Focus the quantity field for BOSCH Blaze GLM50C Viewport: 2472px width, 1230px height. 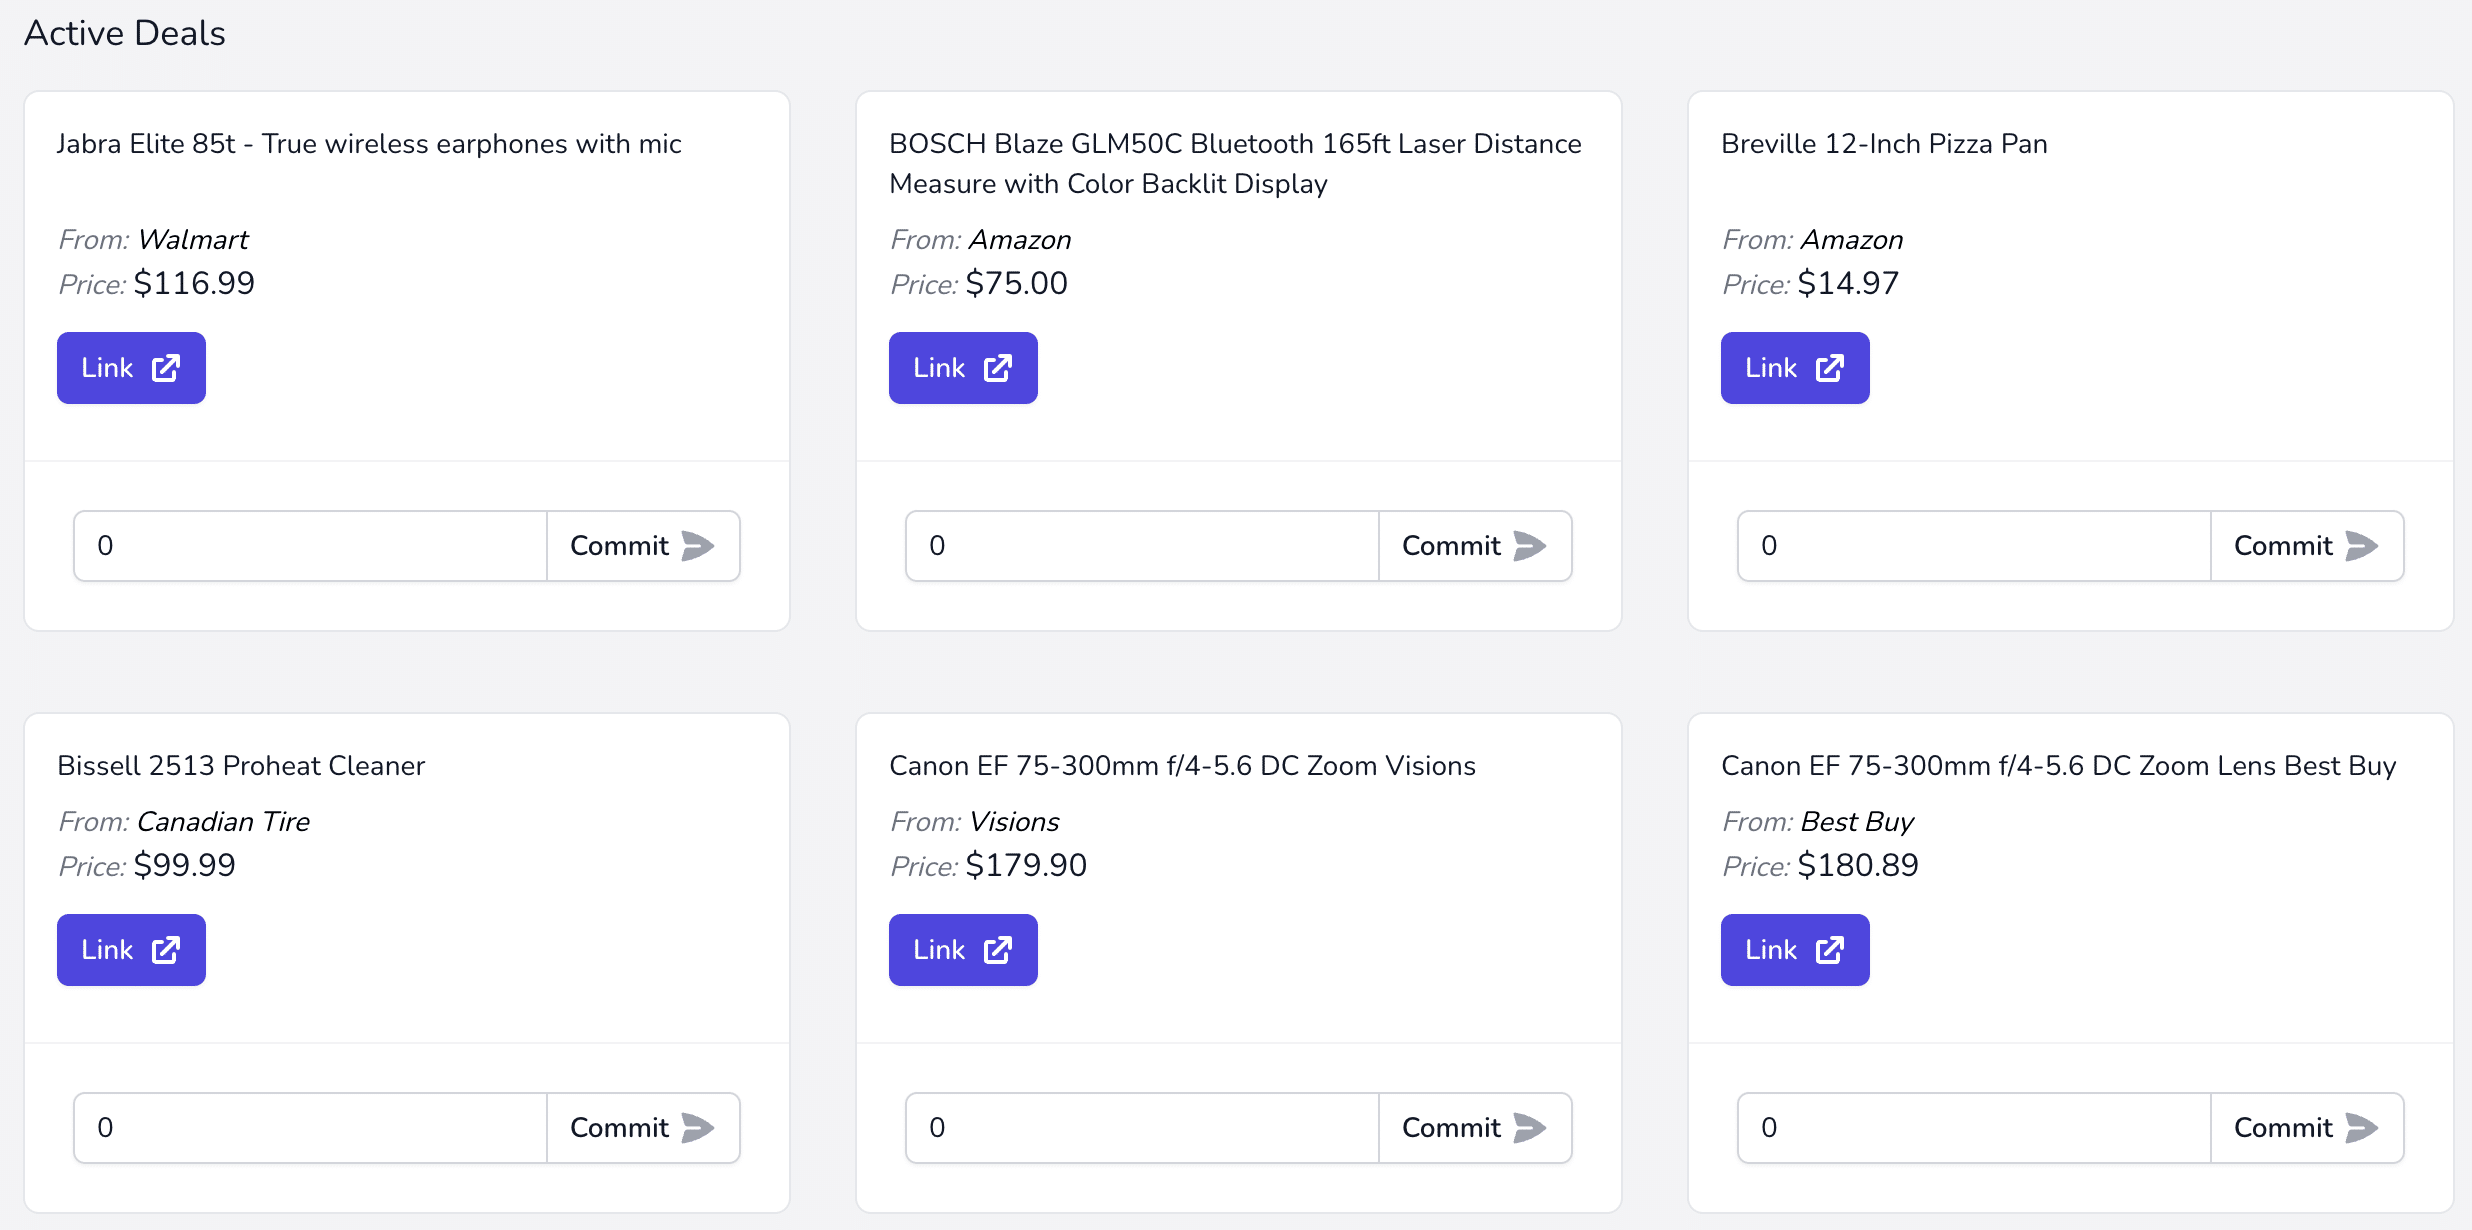pyautogui.click(x=1142, y=546)
